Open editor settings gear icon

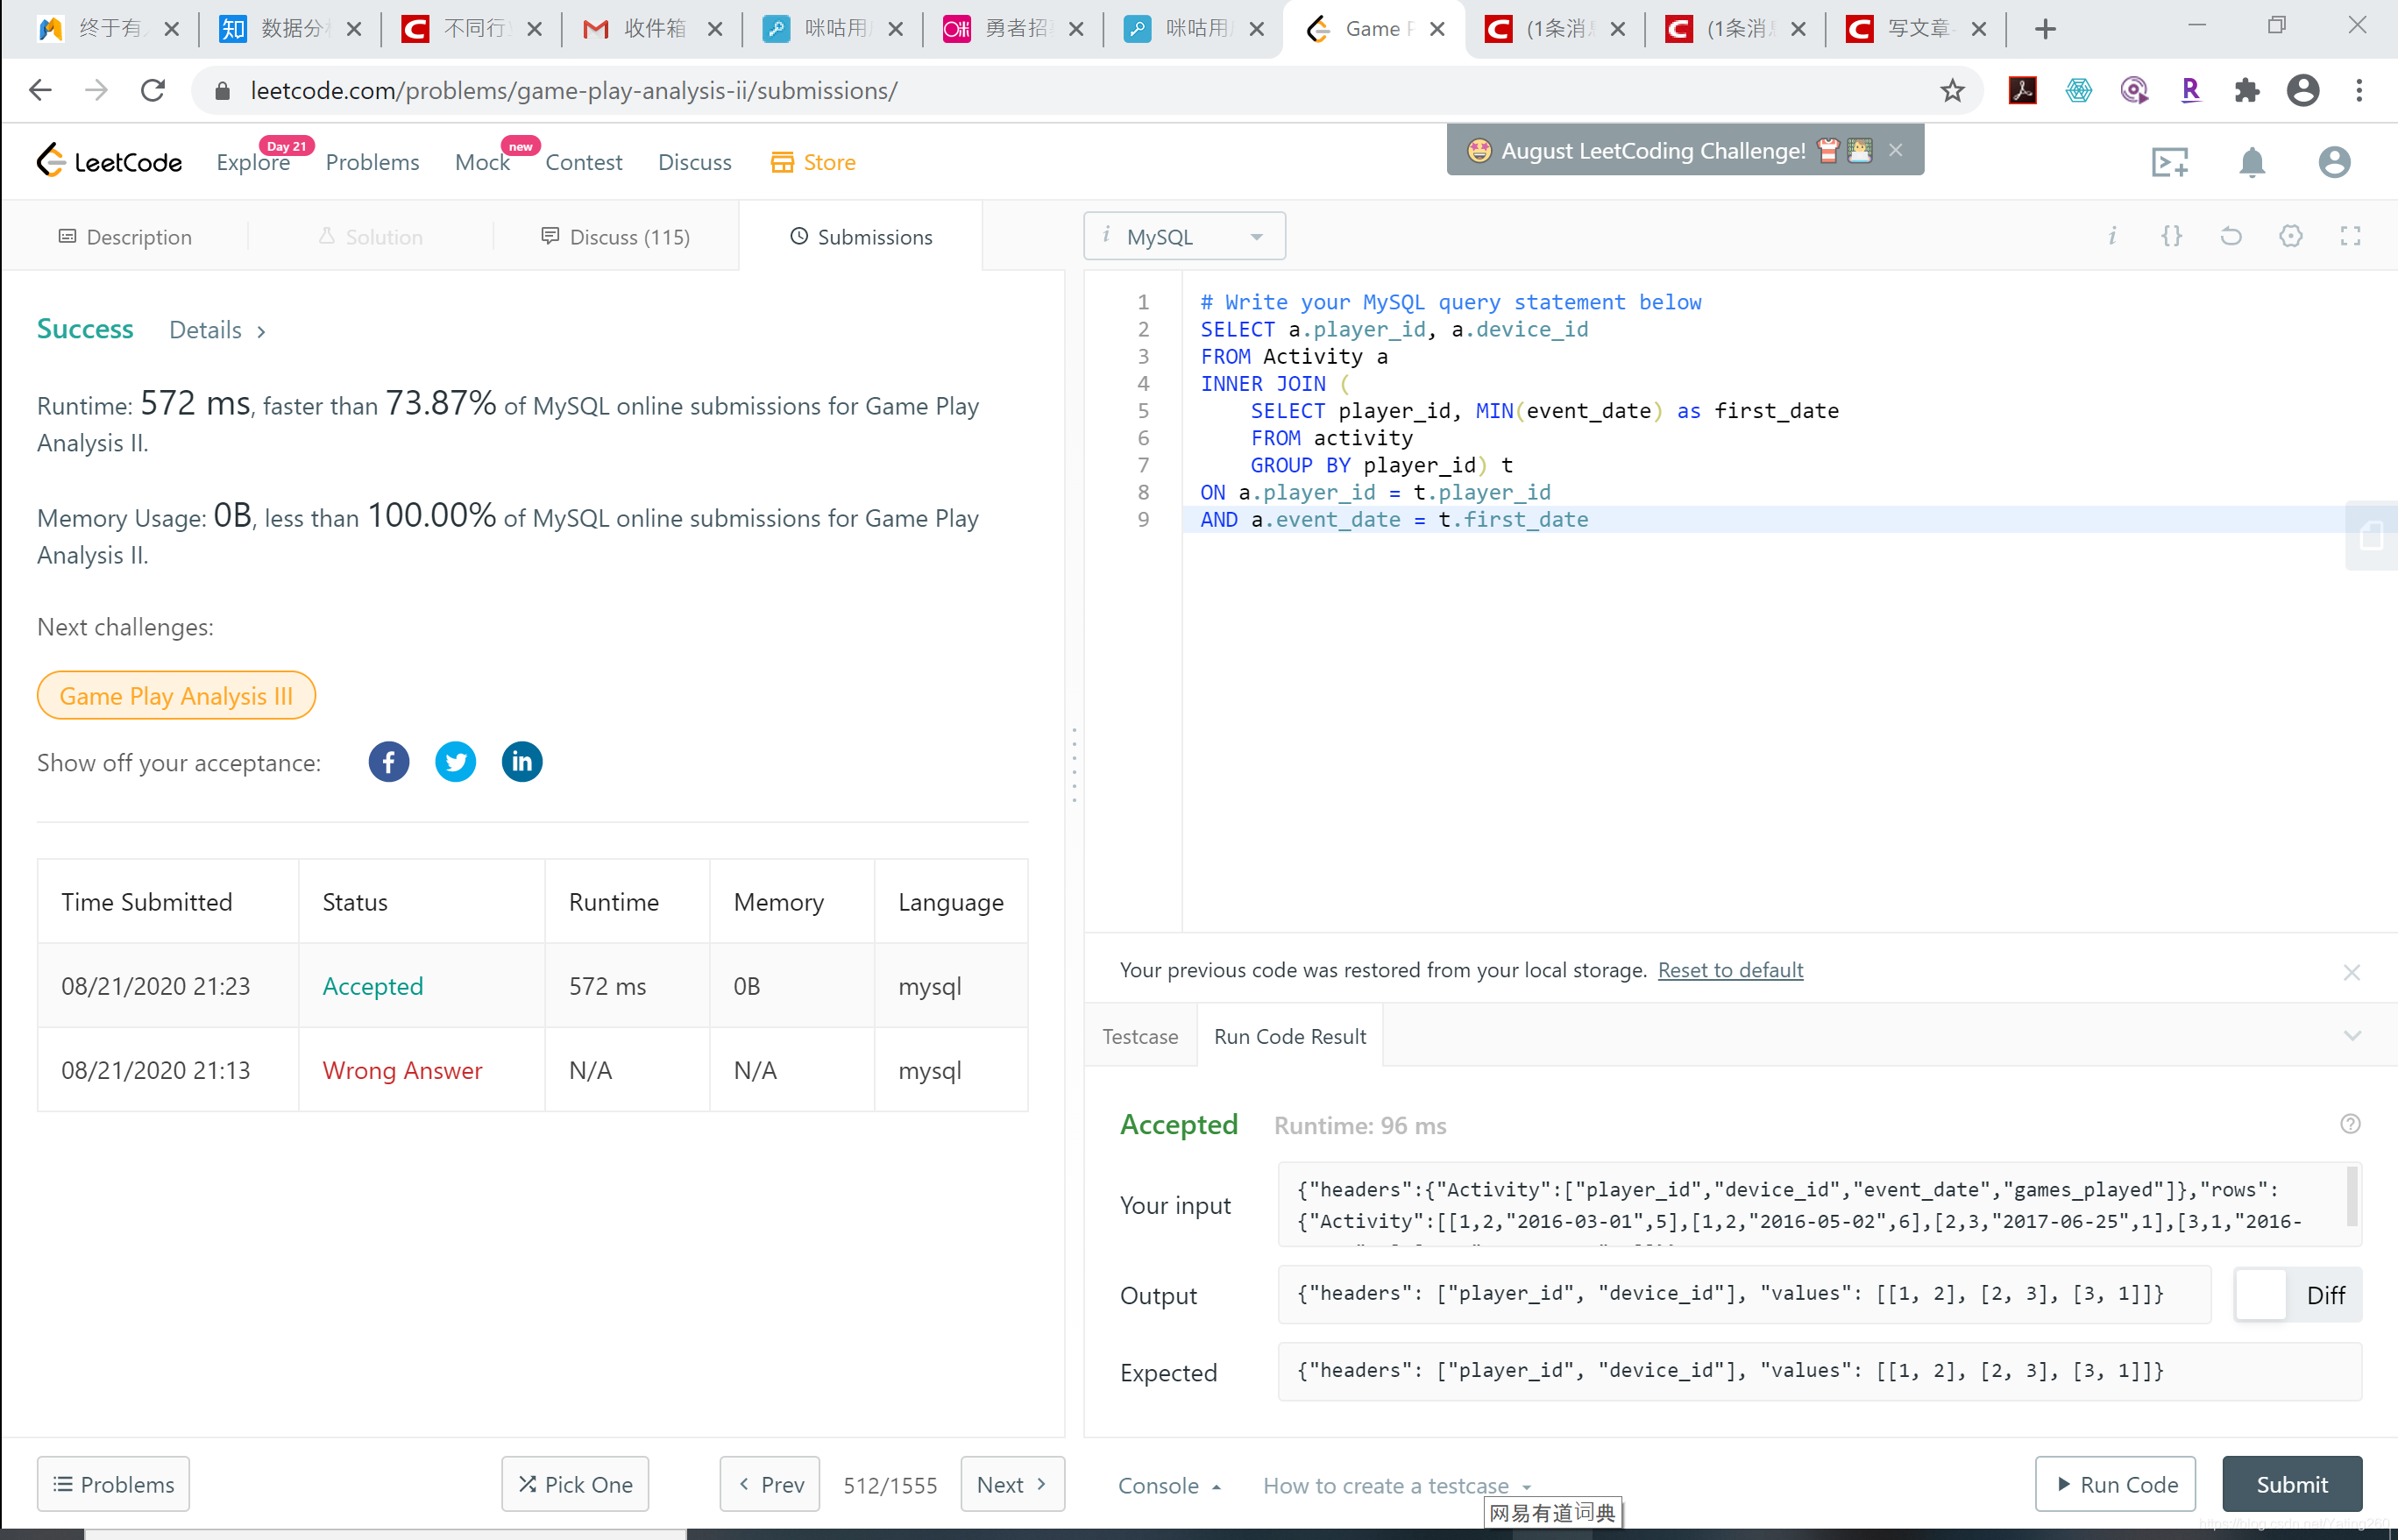[2290, 236]
